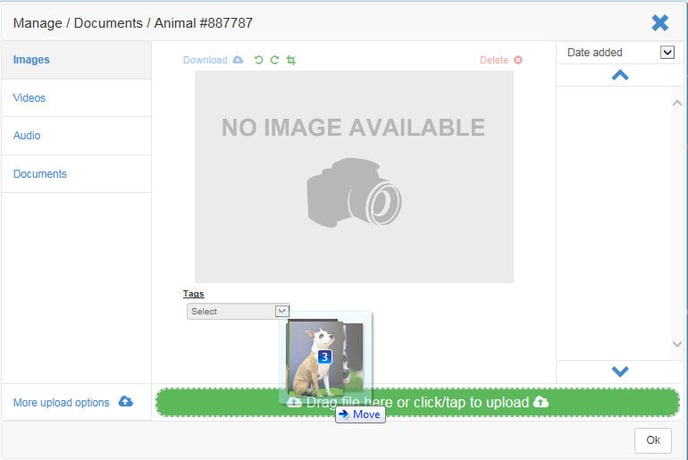Viewport: 688px width, 460px height.
Task: Rotate image clockwise
Action: (x=275, y=60)
